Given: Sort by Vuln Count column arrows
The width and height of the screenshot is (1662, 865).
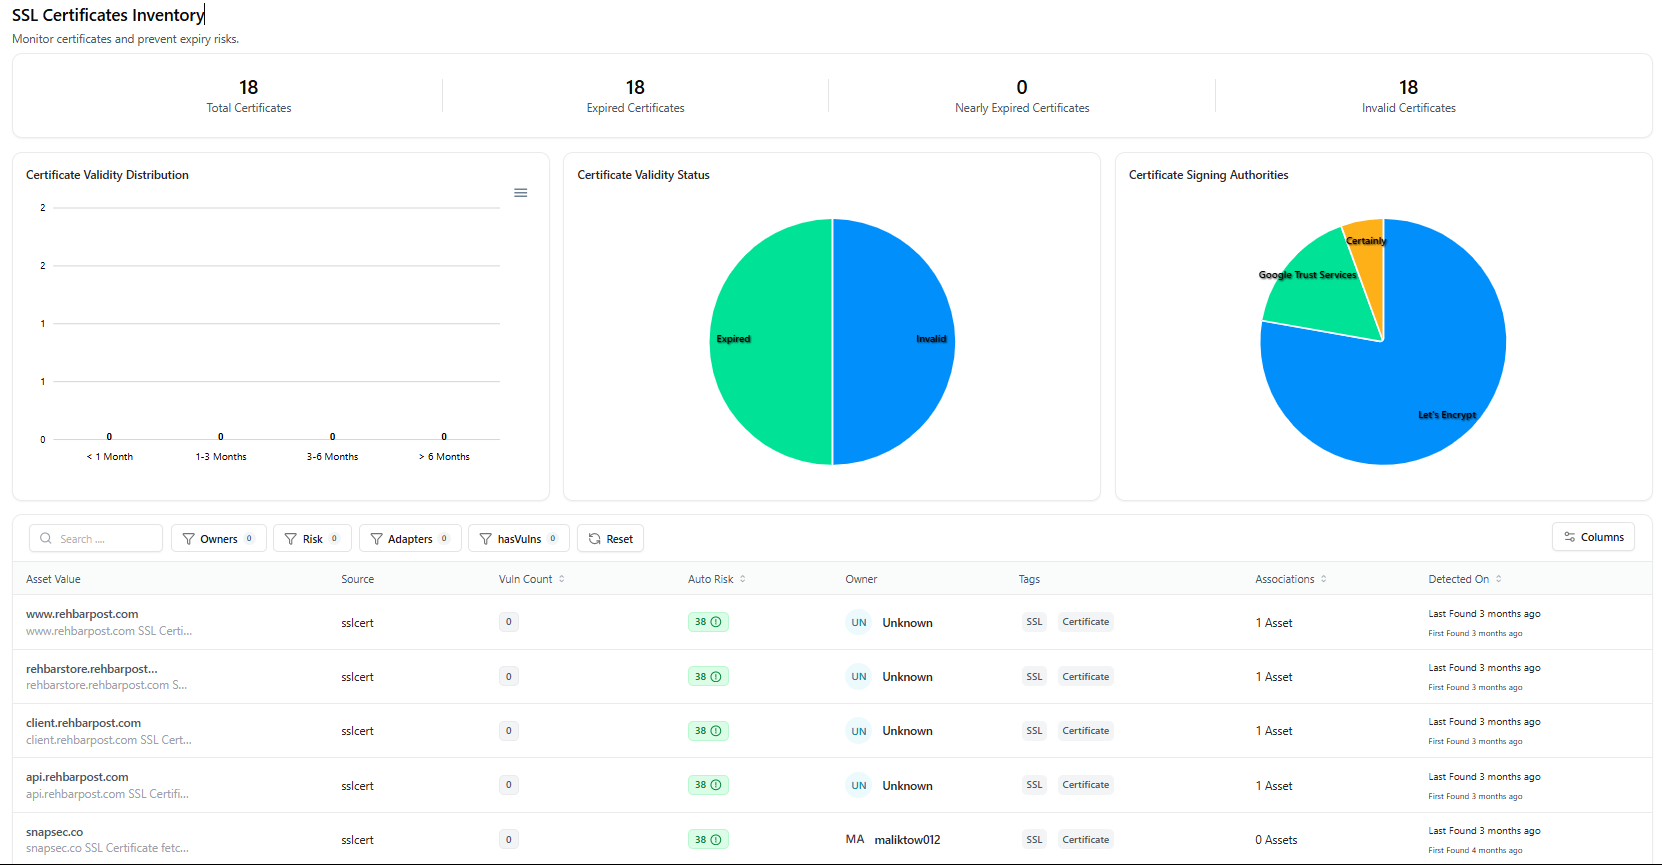Looking at the screenshot, I should click(x=562, y=579).
